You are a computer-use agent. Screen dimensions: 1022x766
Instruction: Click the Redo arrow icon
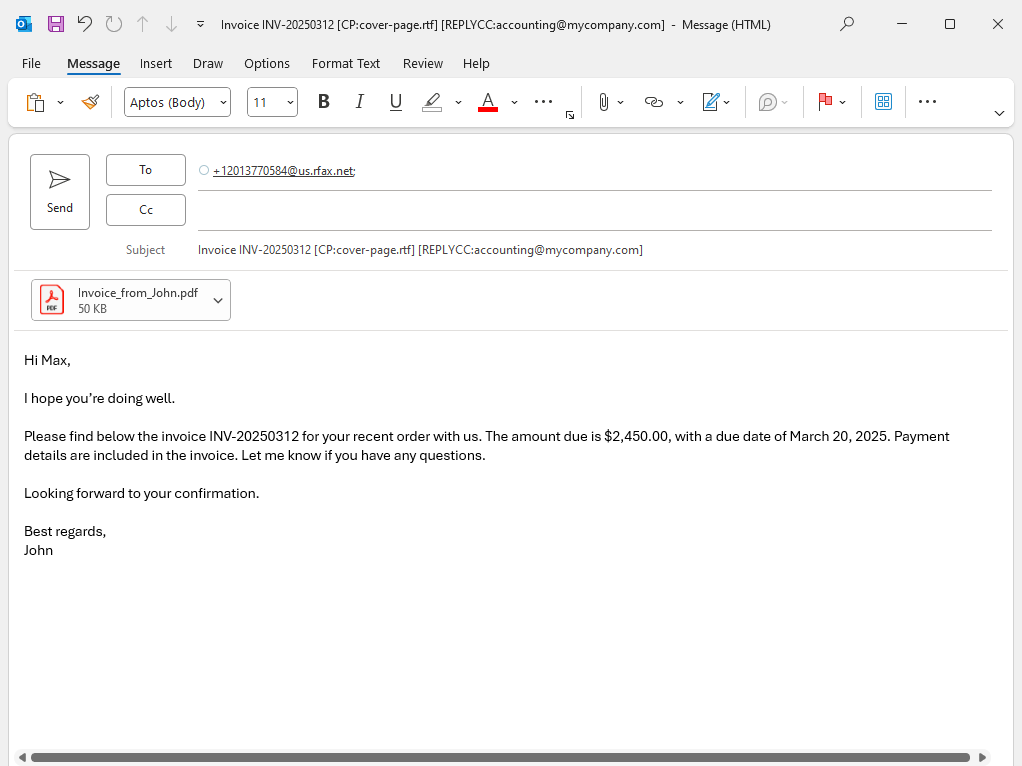coord(114,24)
